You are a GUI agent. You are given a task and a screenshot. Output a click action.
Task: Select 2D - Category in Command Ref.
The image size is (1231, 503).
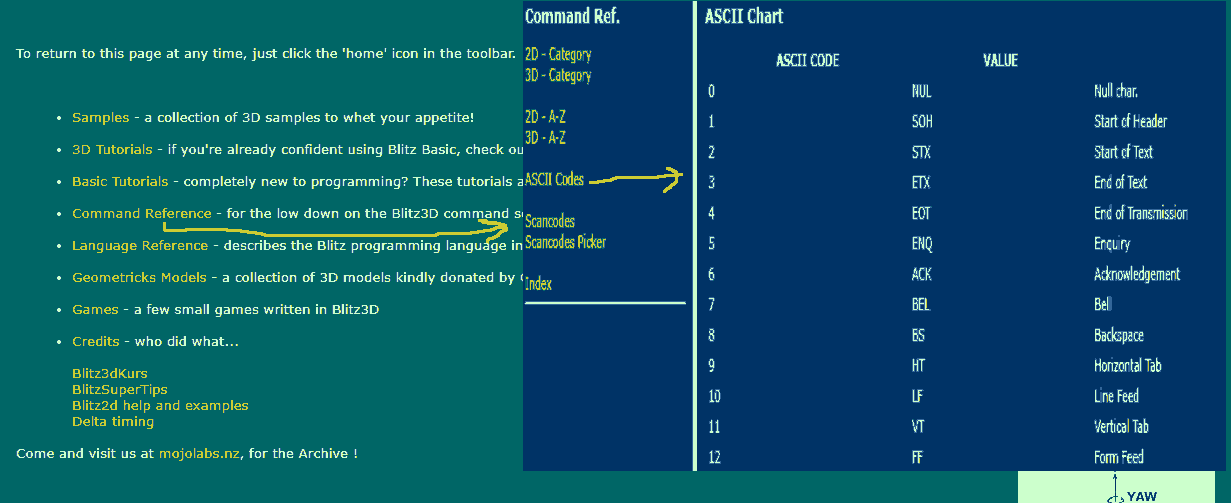[558, 55]
